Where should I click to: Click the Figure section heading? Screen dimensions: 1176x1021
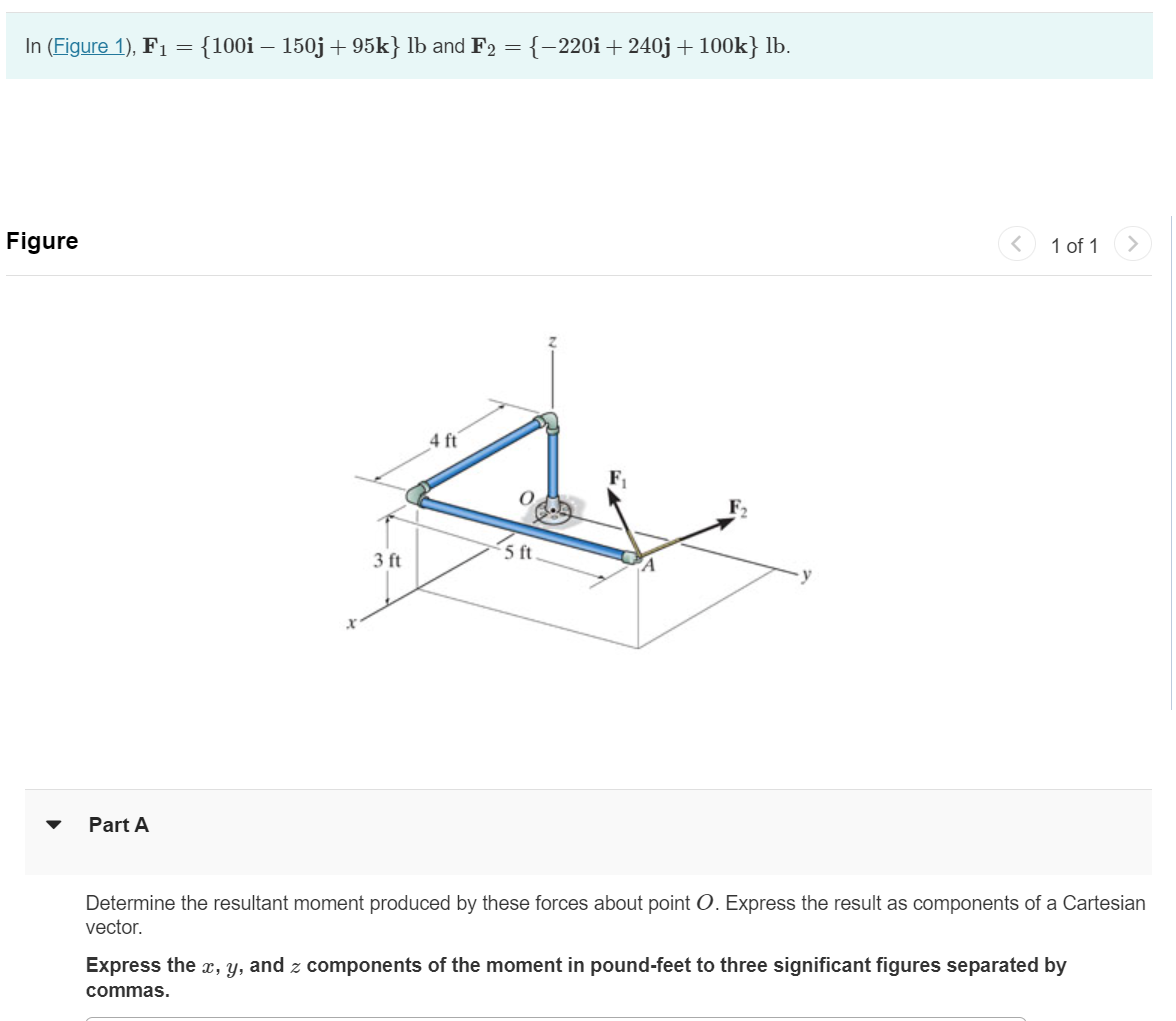coord(42,240)
